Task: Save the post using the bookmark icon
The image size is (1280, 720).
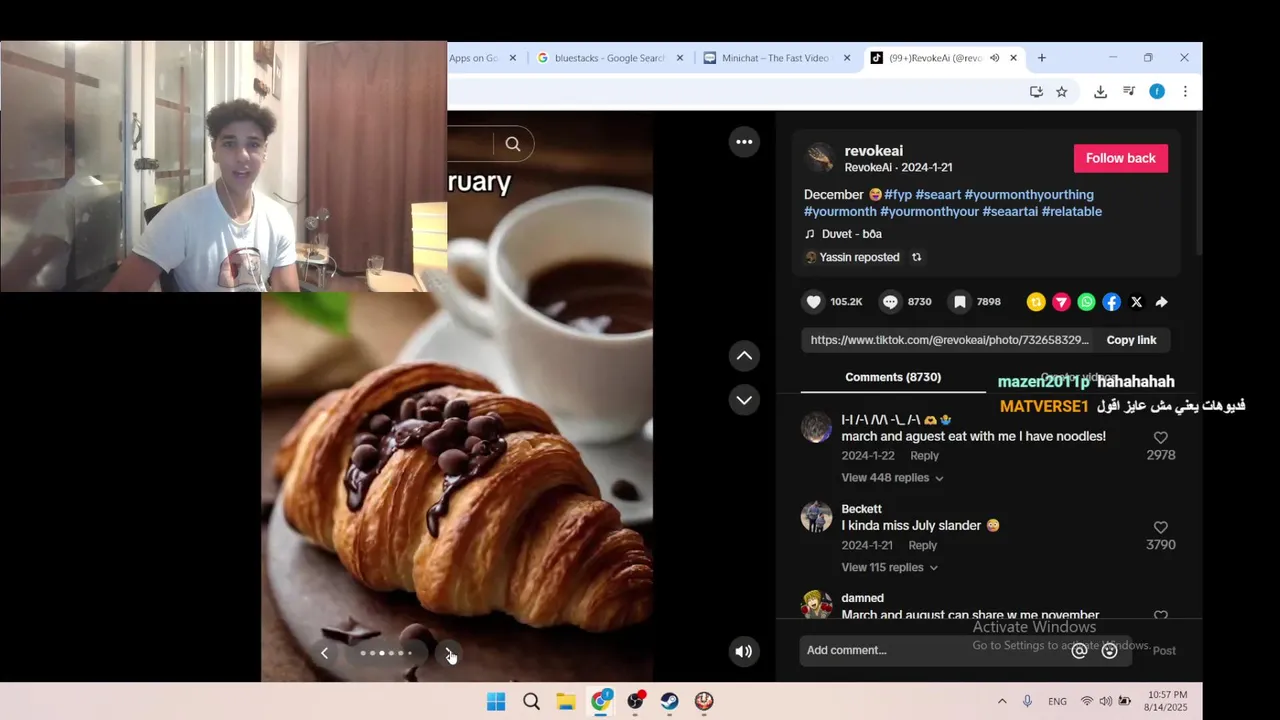Action: [960, 302]
